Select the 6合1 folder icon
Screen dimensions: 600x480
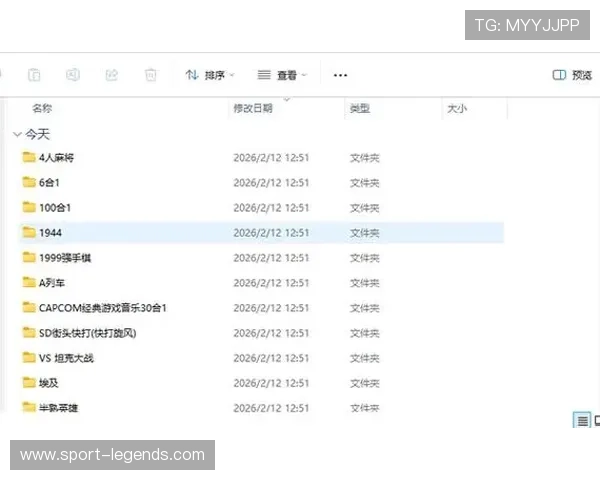point(29,182)
